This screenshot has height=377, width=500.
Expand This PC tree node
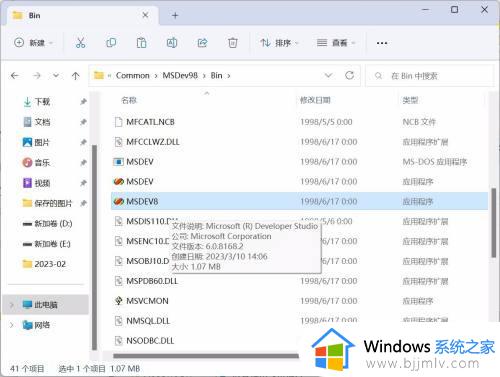(x=12, y=305)
